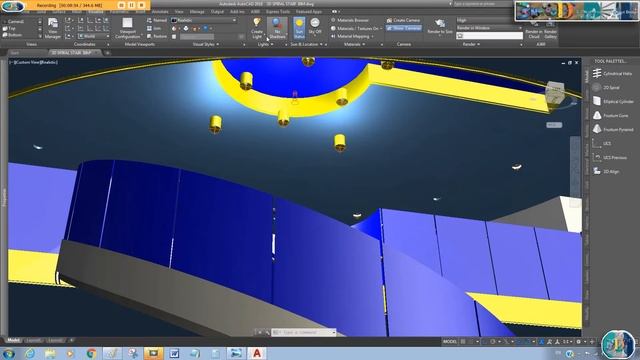Viewport: 640px width, 360px height.
Task: Select Frustum Pyramid from Tool Palettes
Action: pos(613,129)
